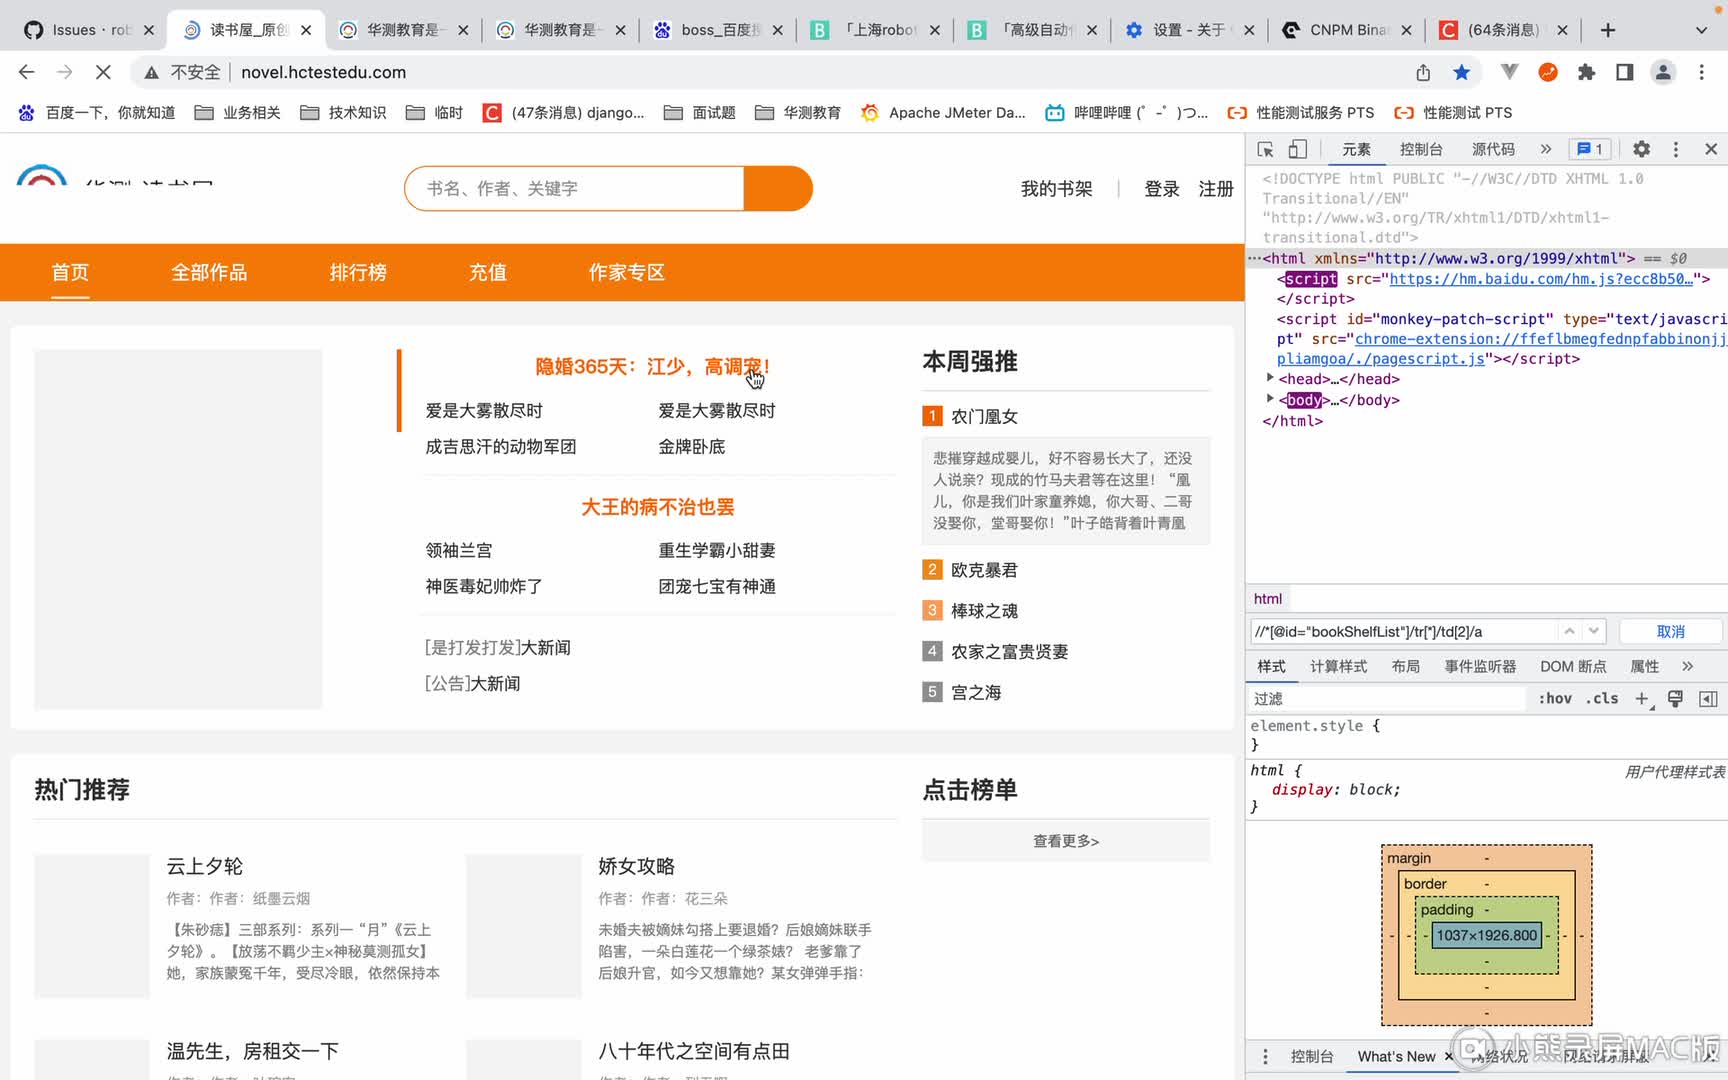Click the orange search button
1728x1080 pixels.
point(778,188)
